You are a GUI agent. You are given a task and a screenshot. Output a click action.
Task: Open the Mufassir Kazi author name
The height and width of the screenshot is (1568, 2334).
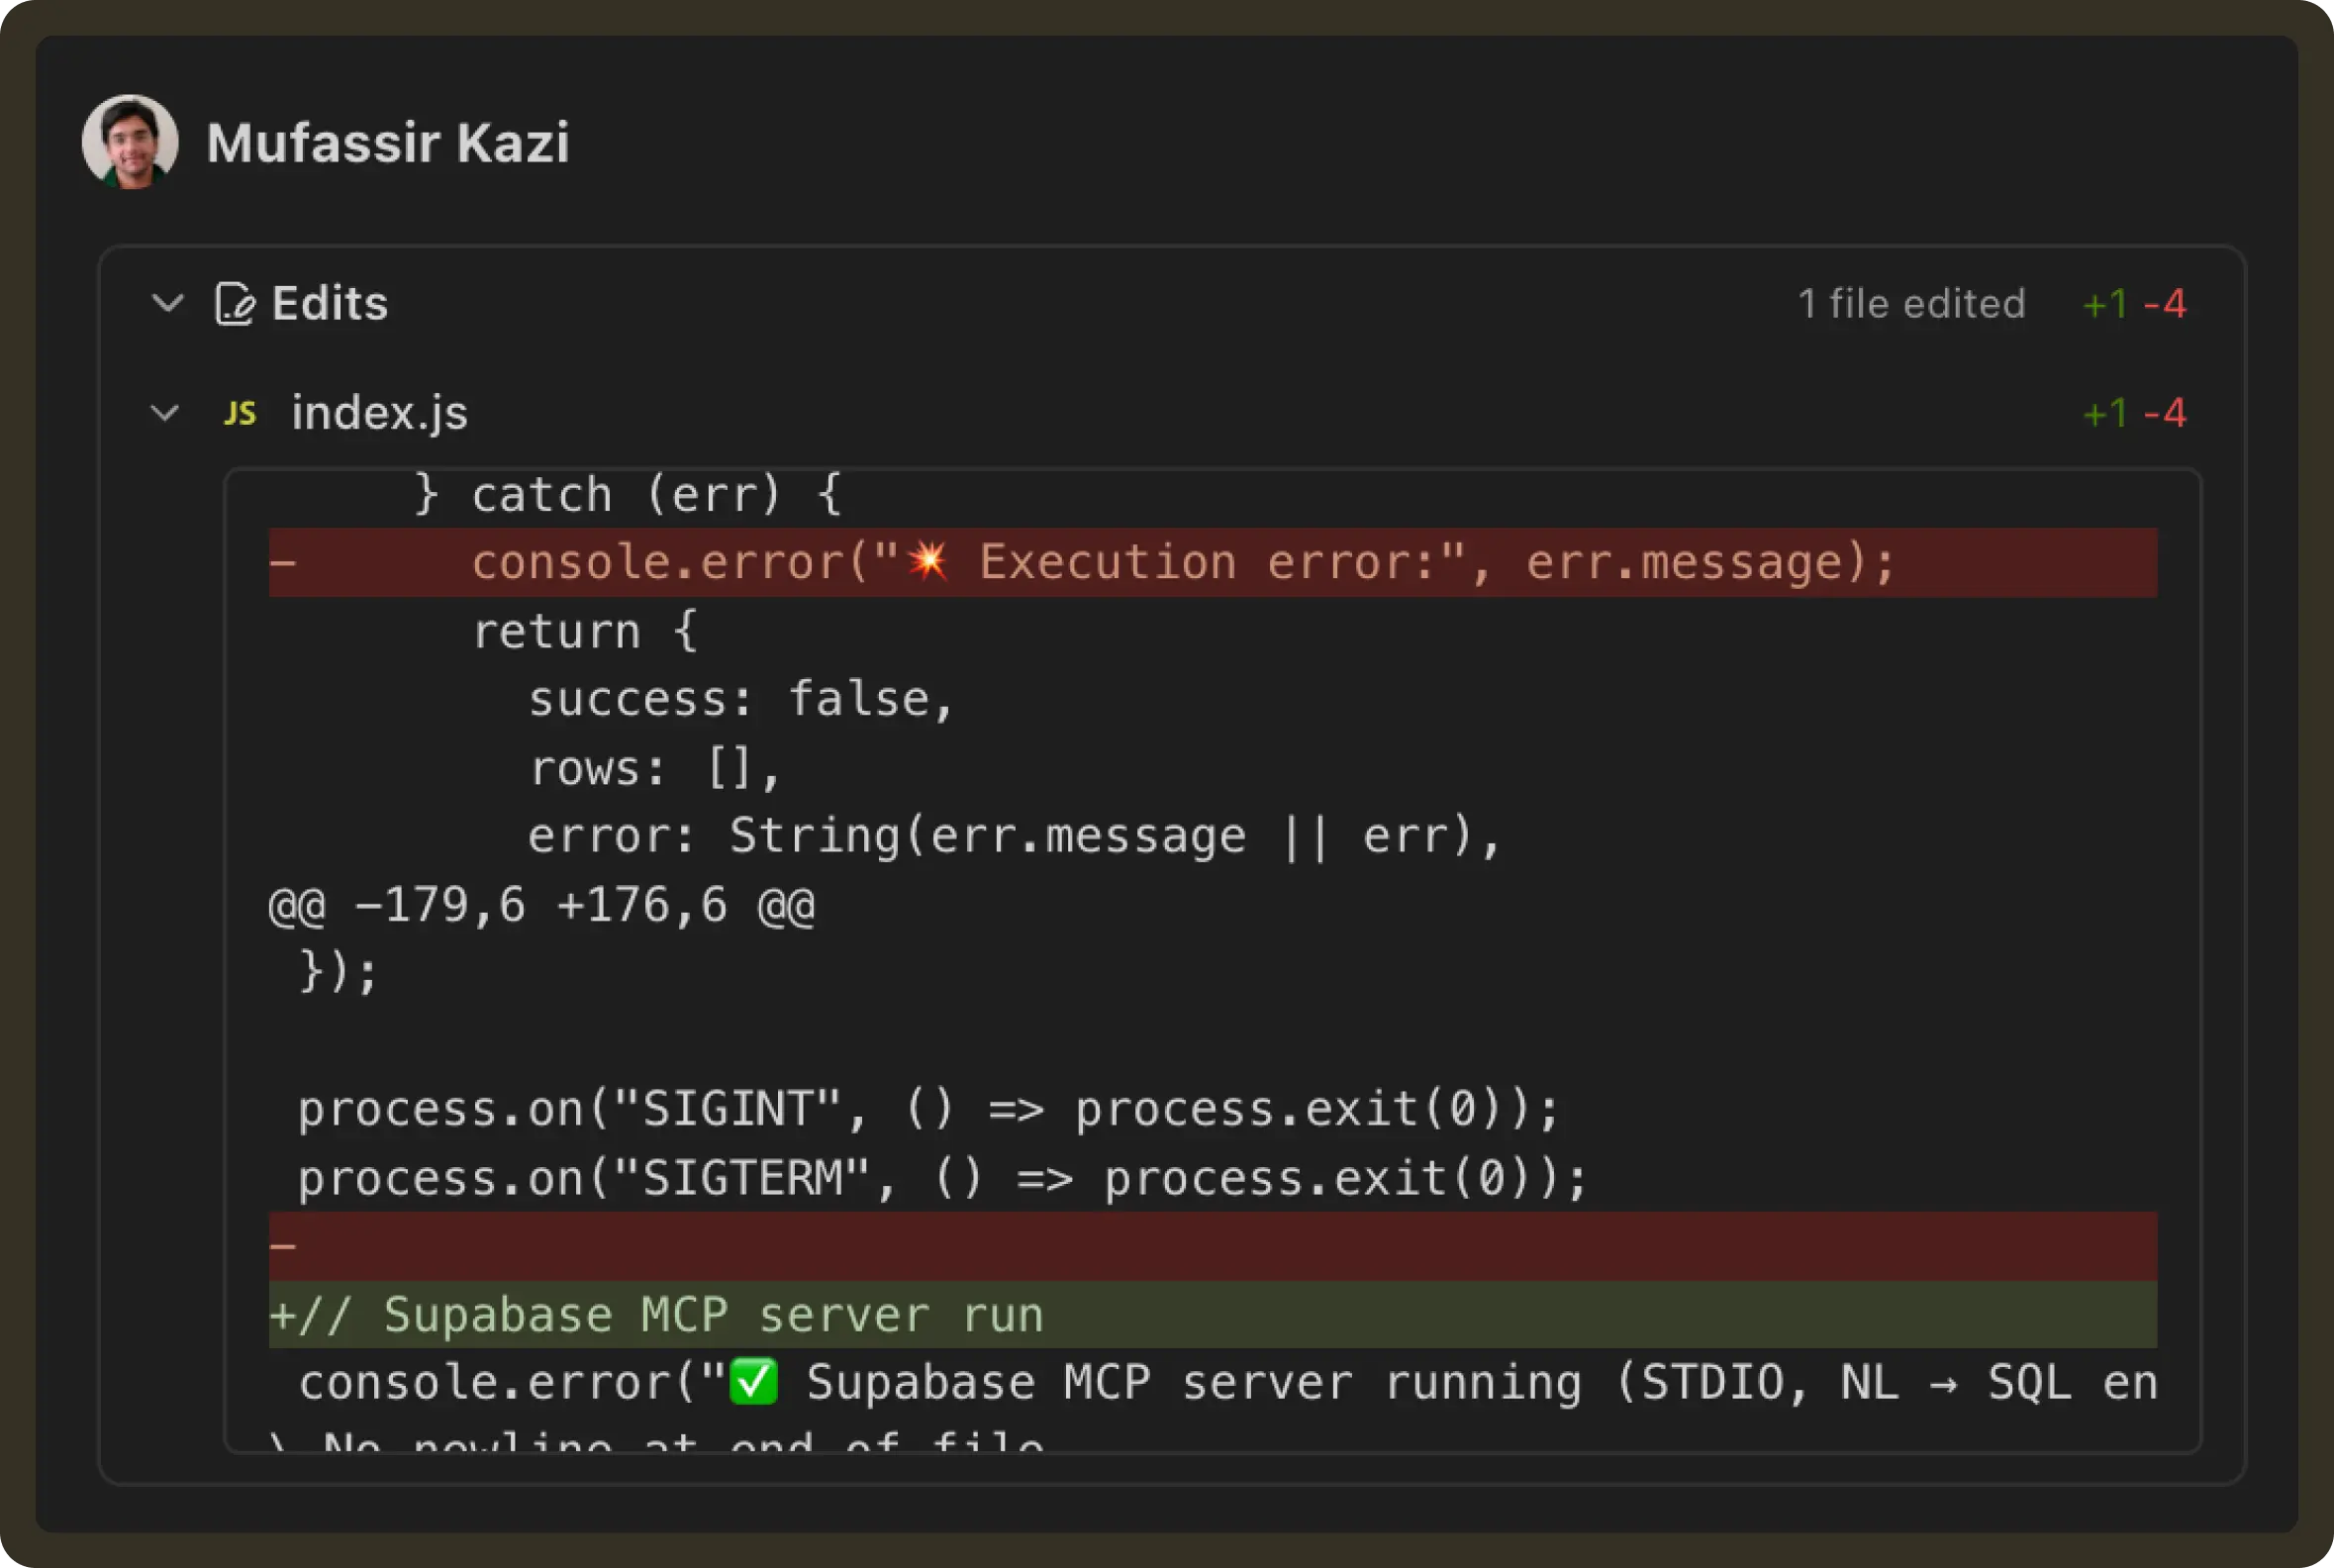click(x=388, y=143)
